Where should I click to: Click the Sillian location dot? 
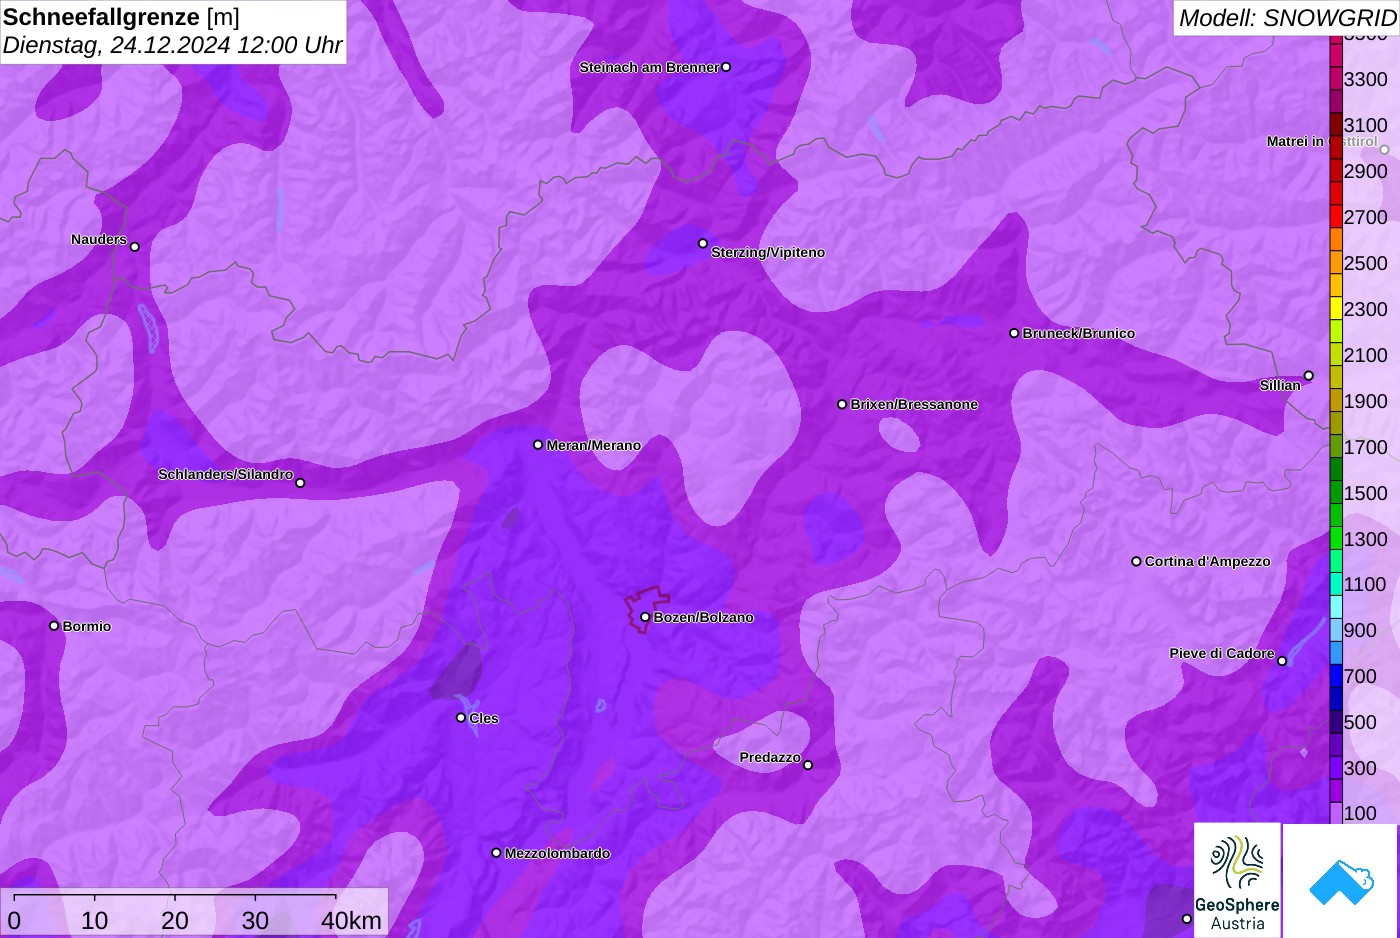point(1309,376)
